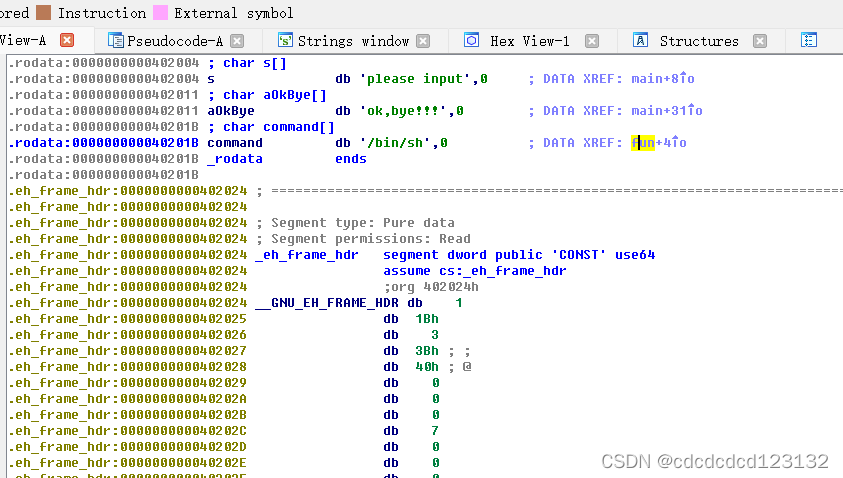Screen dimensions: 843x478
Task: Click the ';org 402024h' comment
Action: coord(431,287)
